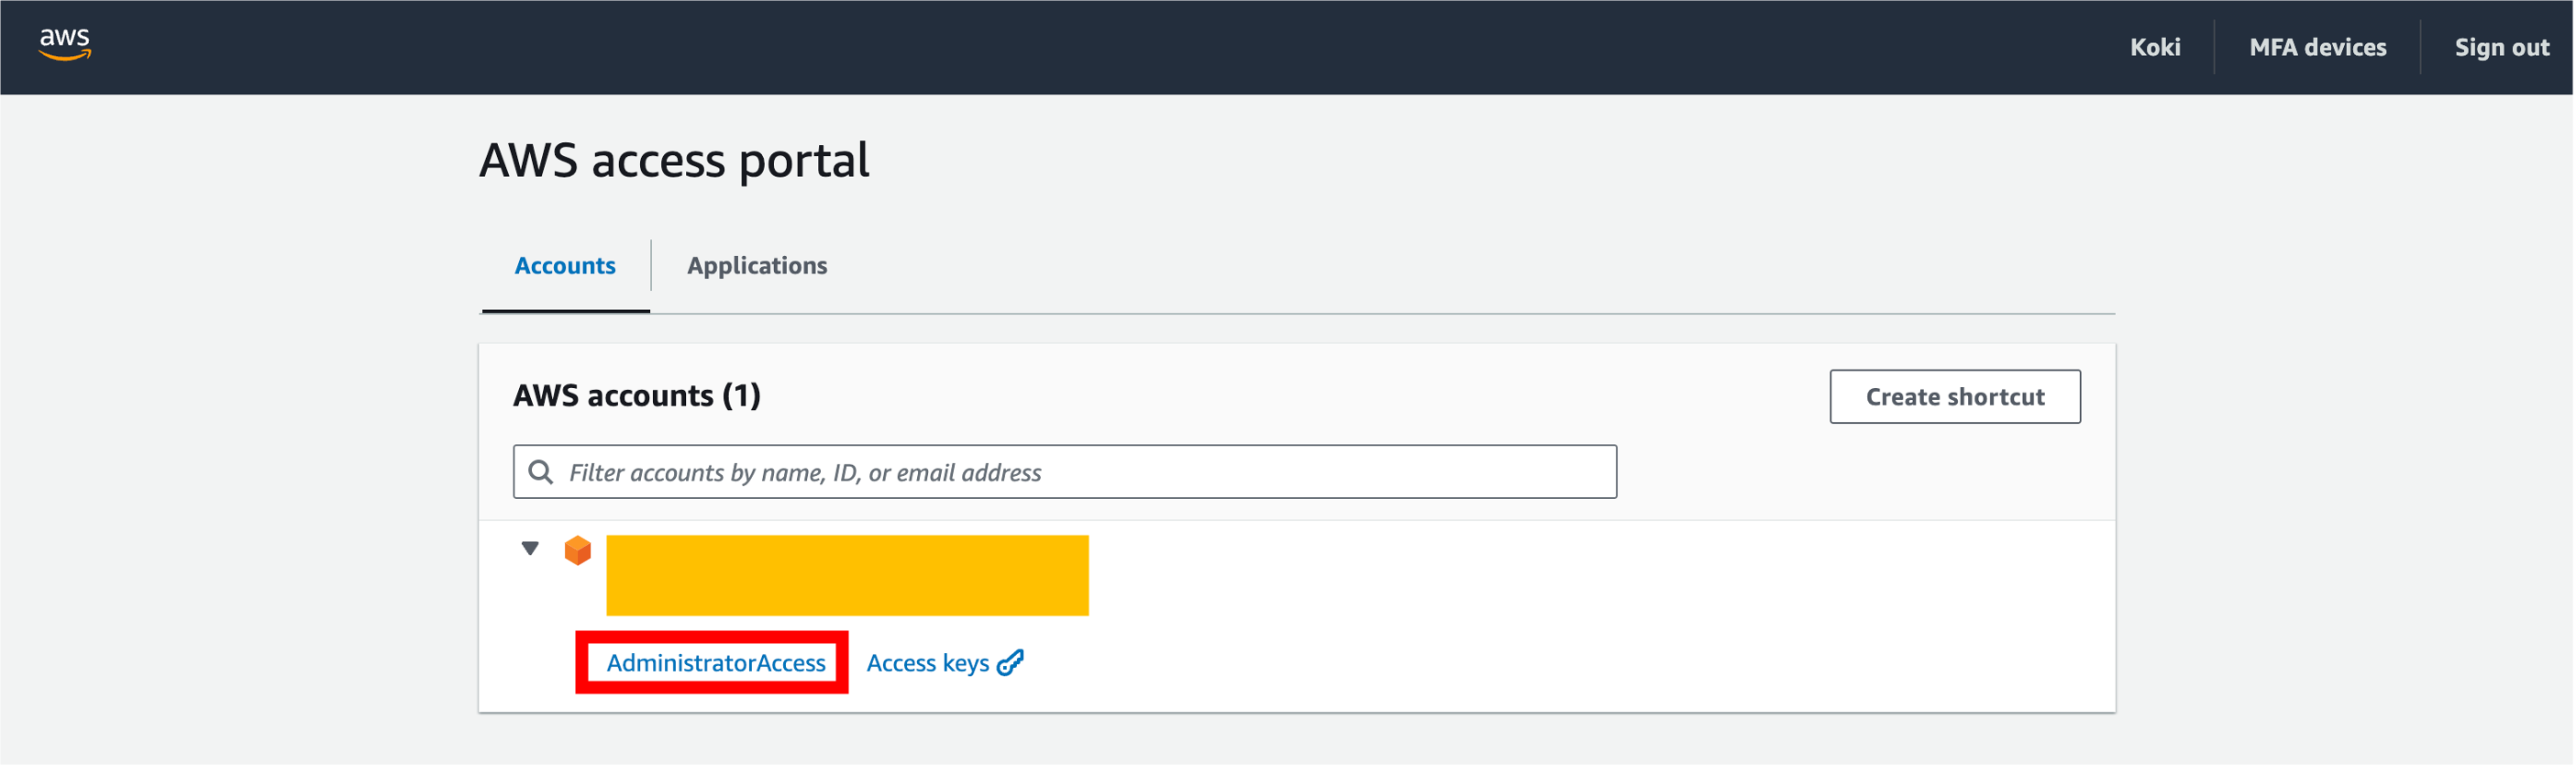
Task: Click the orange smile arrow beneath aws text
Action: click(65, 57)
